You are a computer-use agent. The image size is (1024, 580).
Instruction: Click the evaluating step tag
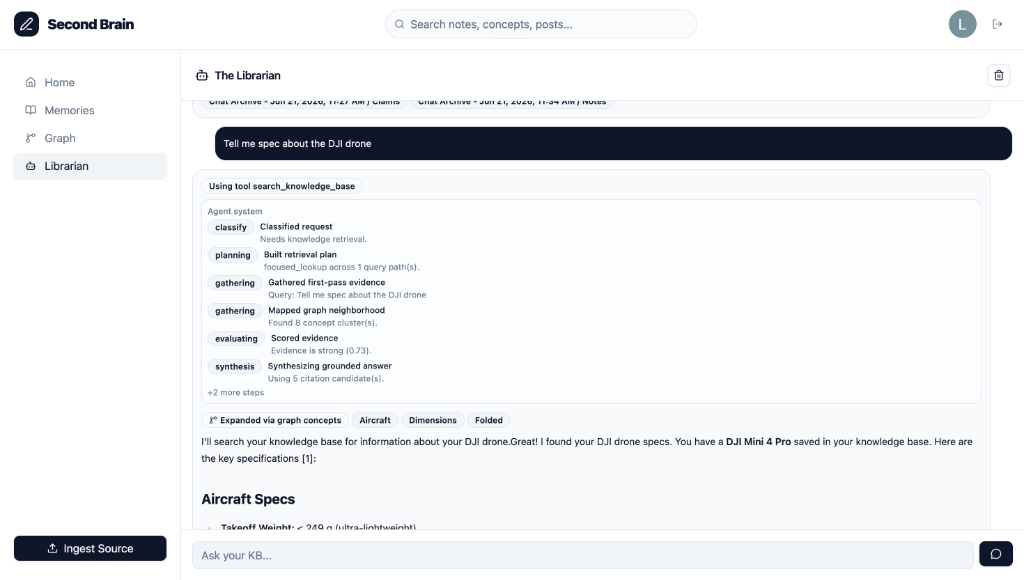236,339
